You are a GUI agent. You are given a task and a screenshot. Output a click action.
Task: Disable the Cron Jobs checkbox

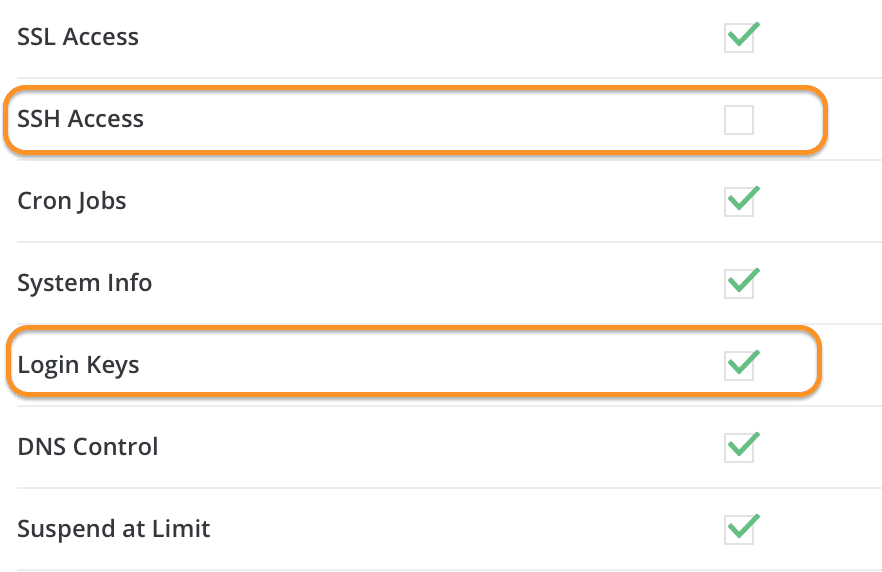pos(739,202)
